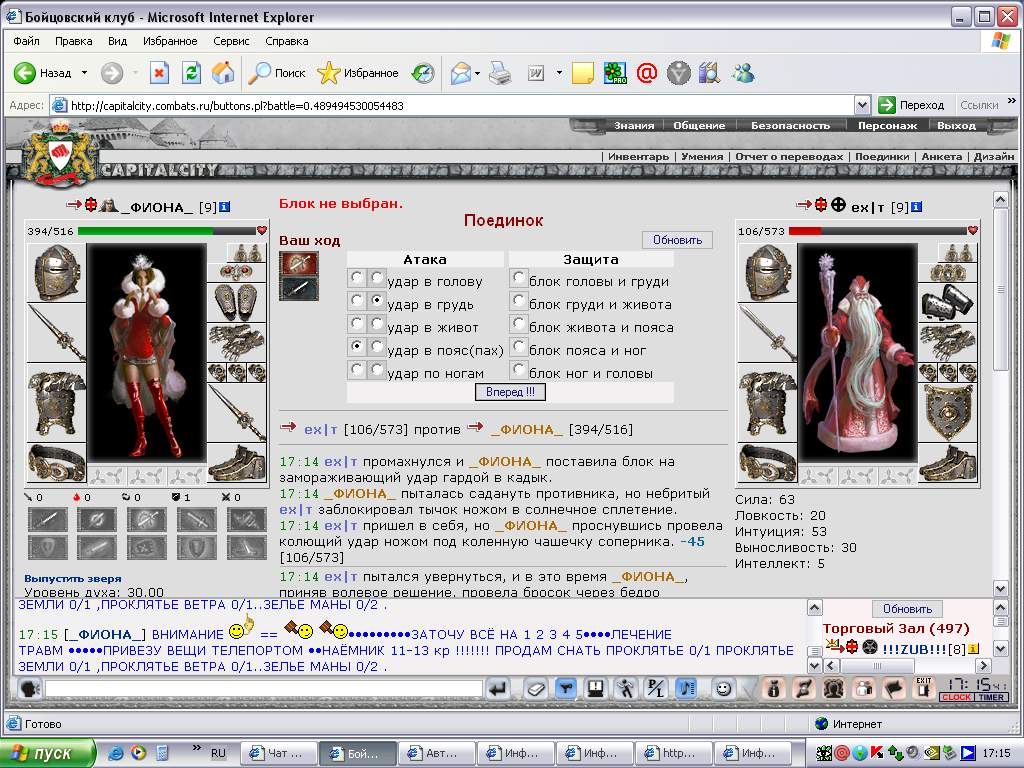The image size is (1024, 768).
Task: Toggle the music note sound icon
Action: (x=686, y=689)
